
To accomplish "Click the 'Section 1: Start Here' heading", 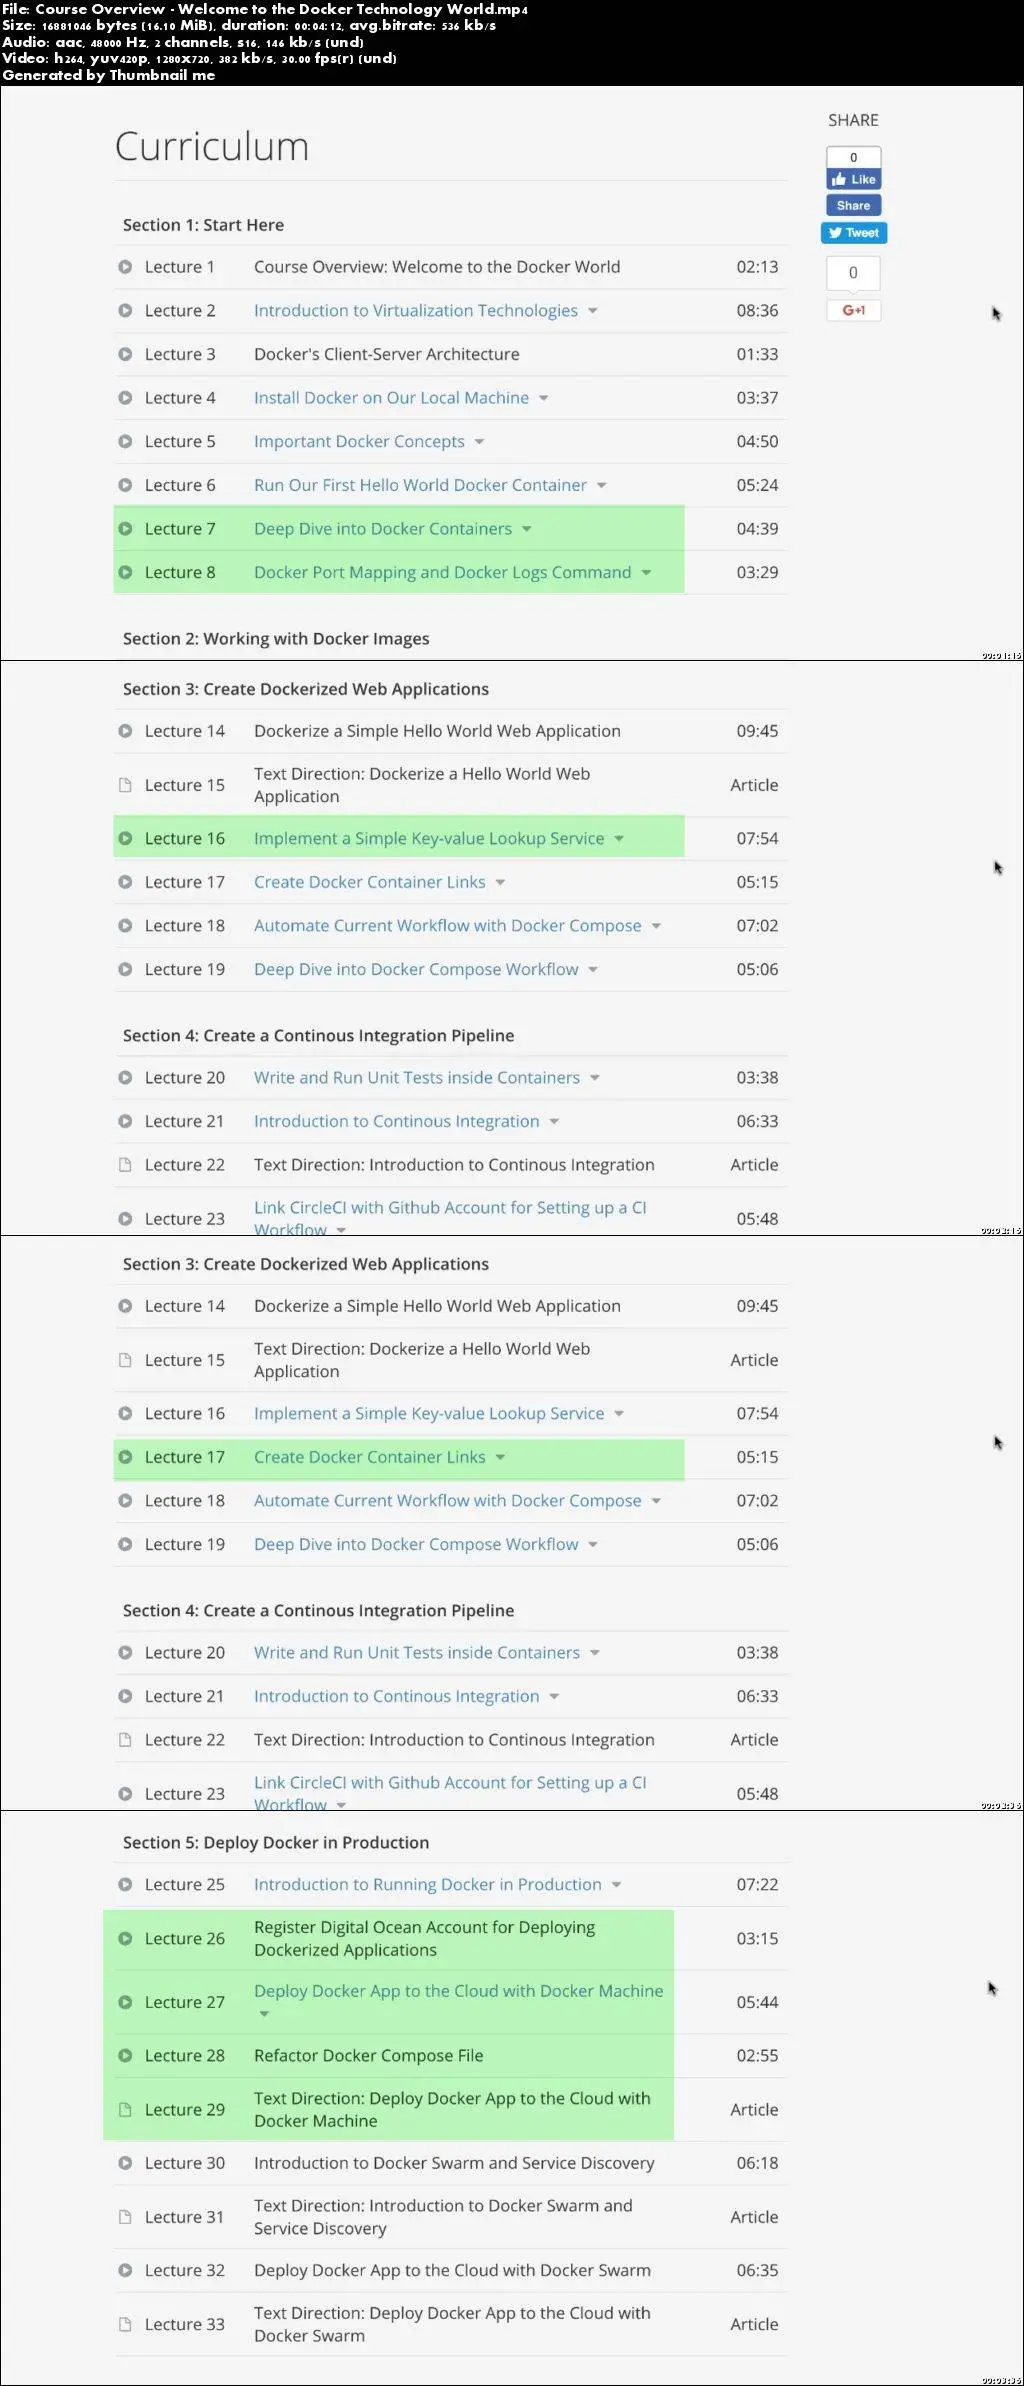I will coord(203,225).
